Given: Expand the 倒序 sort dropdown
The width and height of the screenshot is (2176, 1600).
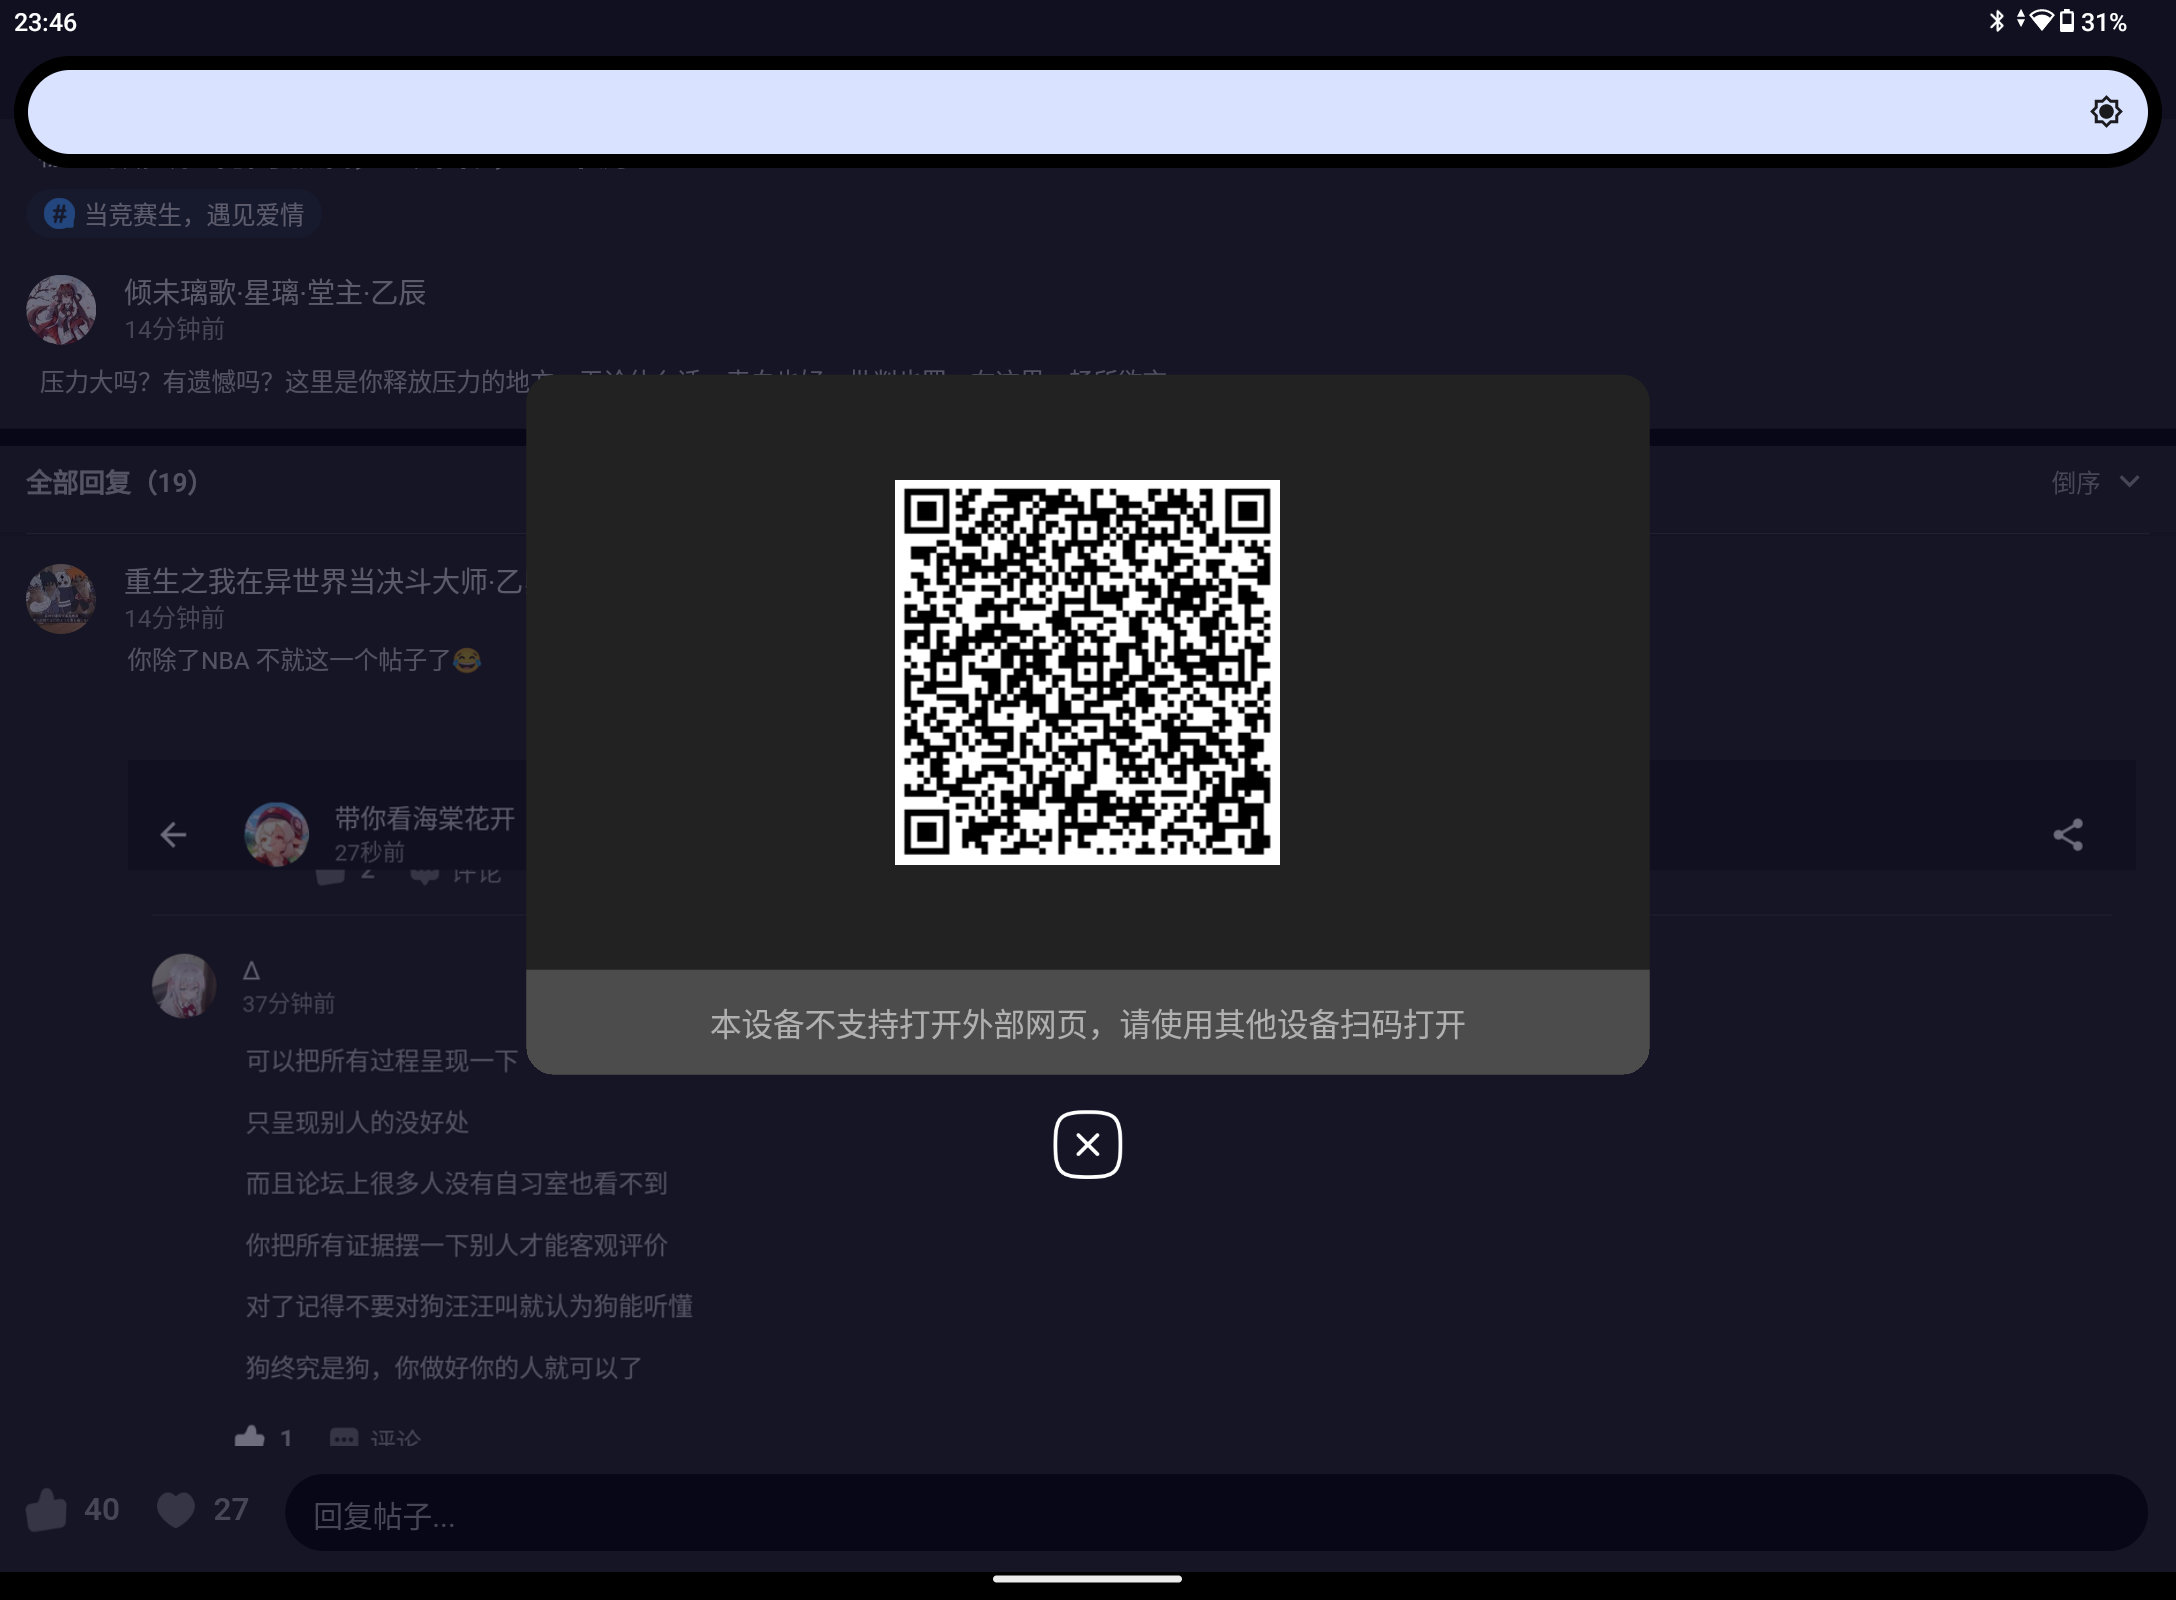Looking at the screenshot, I should pyautogui.click(x=2096, y=483).
